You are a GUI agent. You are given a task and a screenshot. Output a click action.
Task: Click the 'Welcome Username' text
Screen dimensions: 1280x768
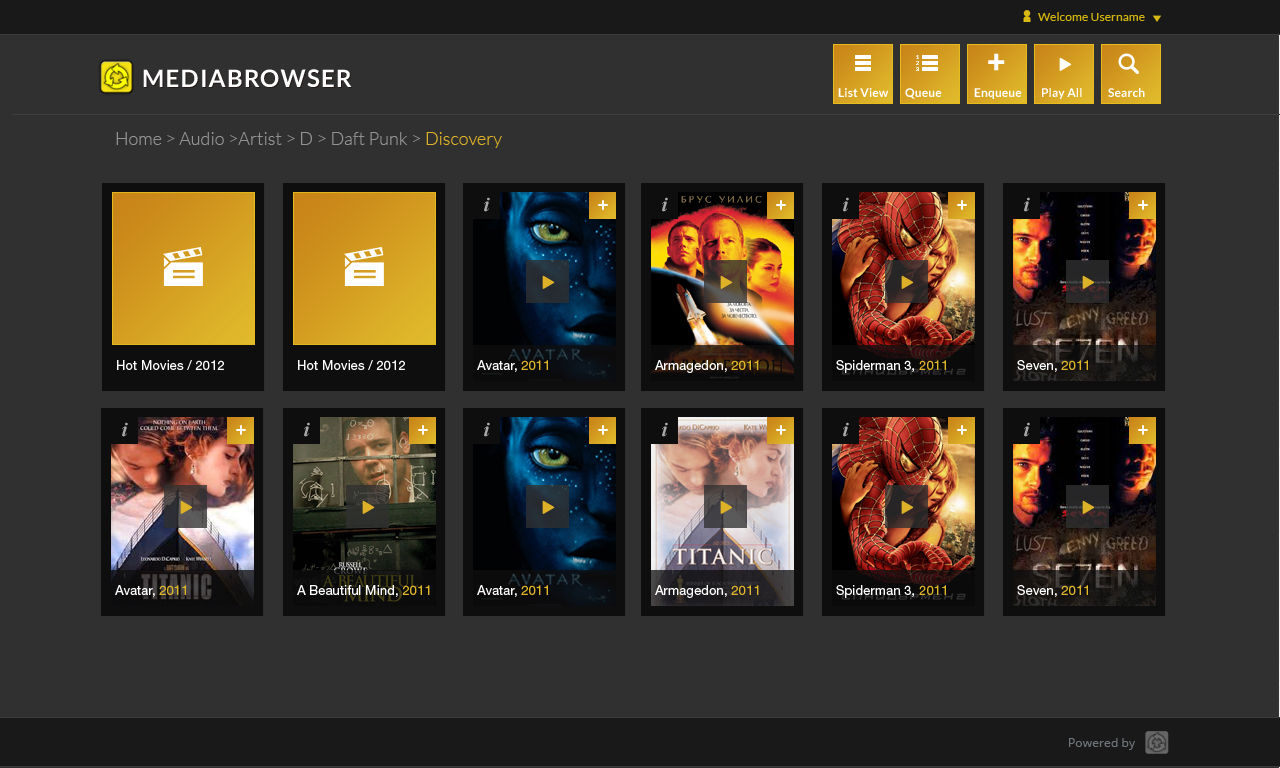coord(1091,17)
